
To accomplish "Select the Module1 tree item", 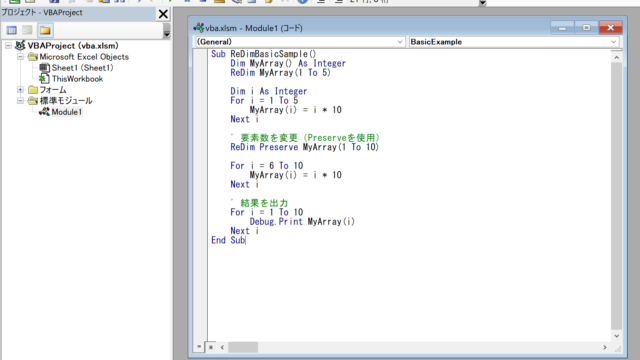I will [x=66, y=112].
